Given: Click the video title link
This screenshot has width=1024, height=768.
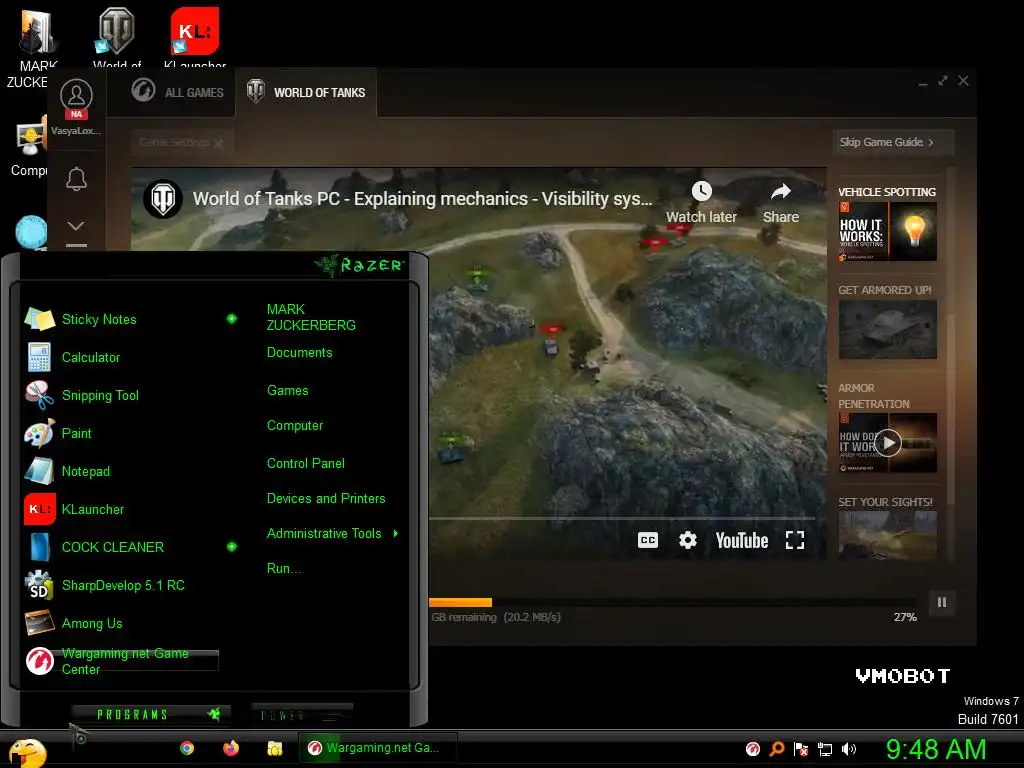Looking at the screenshot, I should pos(422,199).
